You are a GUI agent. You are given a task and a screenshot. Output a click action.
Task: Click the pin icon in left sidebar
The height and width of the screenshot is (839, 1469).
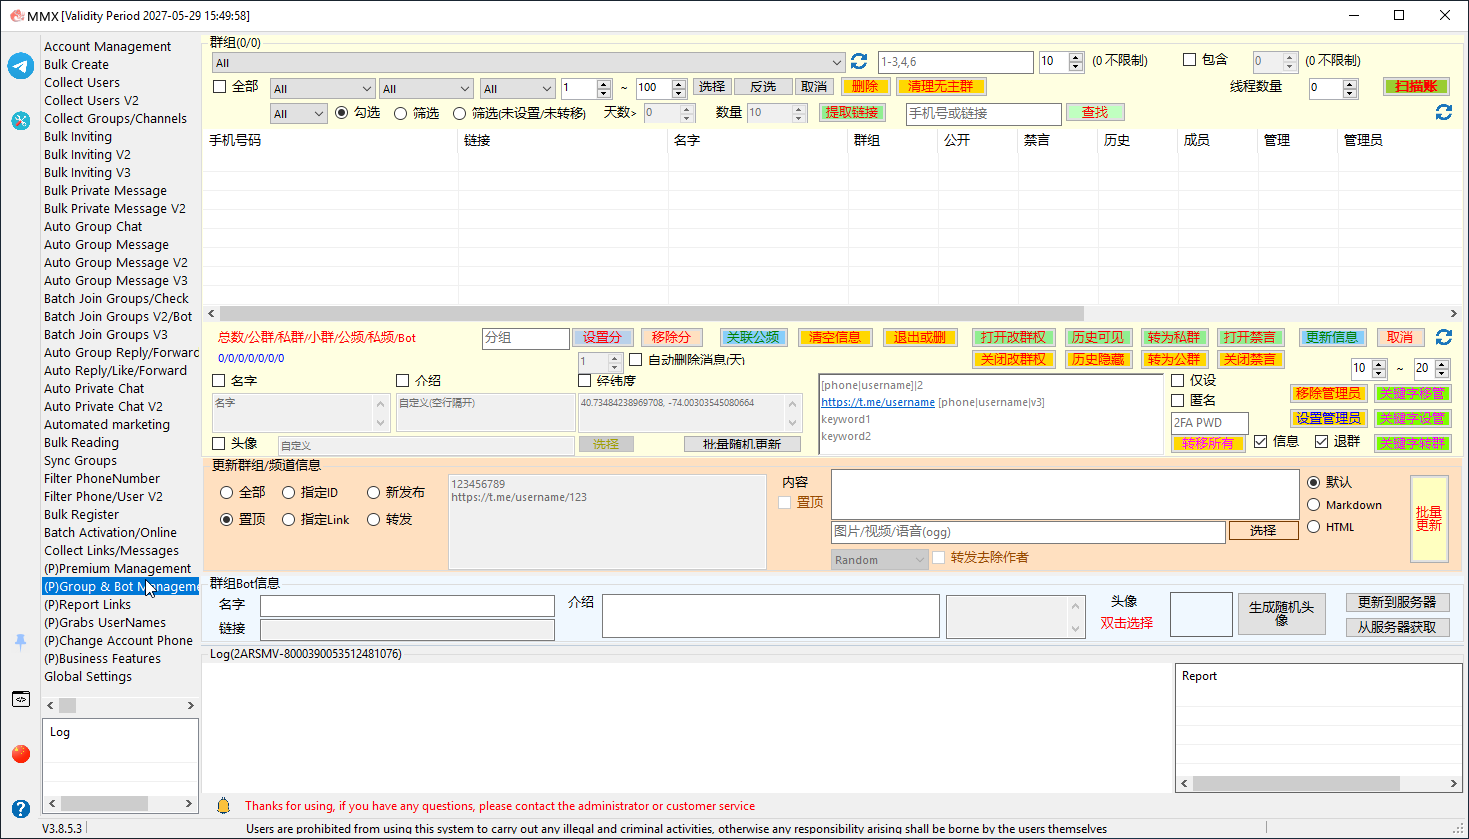(x=20, y=642)
